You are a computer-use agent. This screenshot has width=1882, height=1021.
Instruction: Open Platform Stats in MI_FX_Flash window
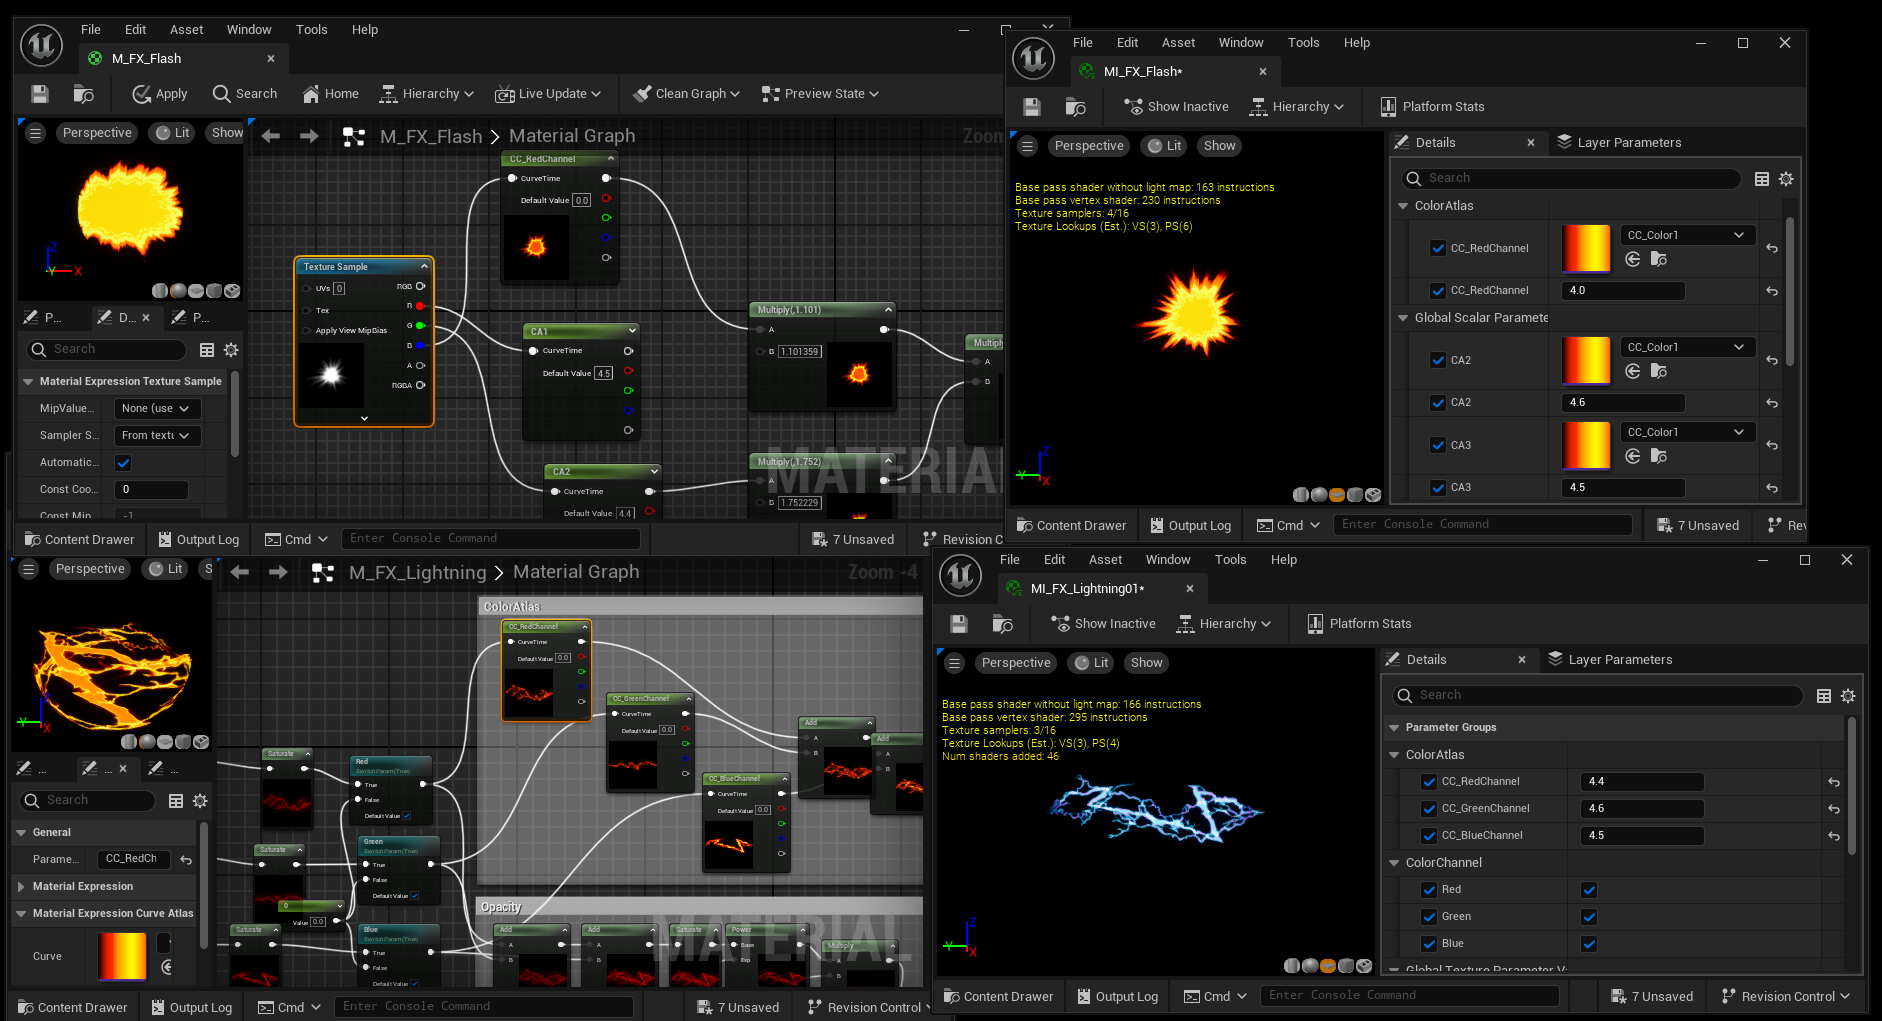[1432, 107]
